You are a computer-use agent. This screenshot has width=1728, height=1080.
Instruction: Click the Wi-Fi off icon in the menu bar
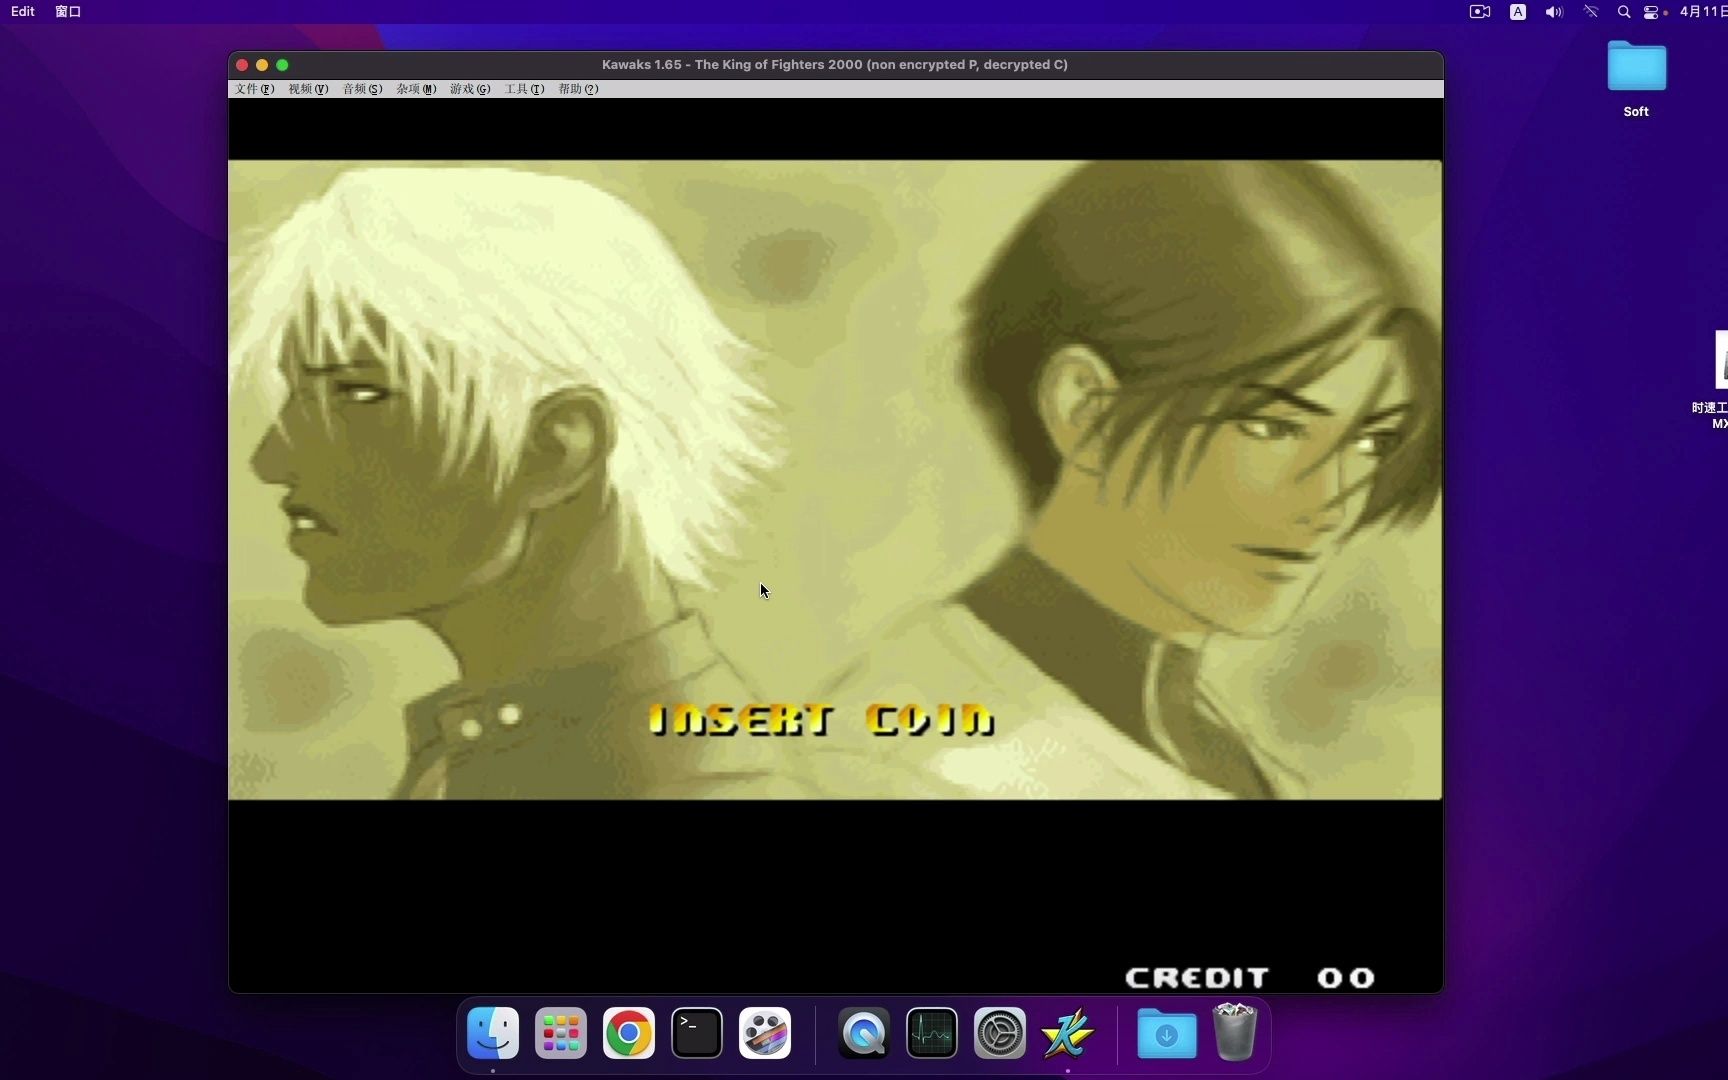[1591, 12]
